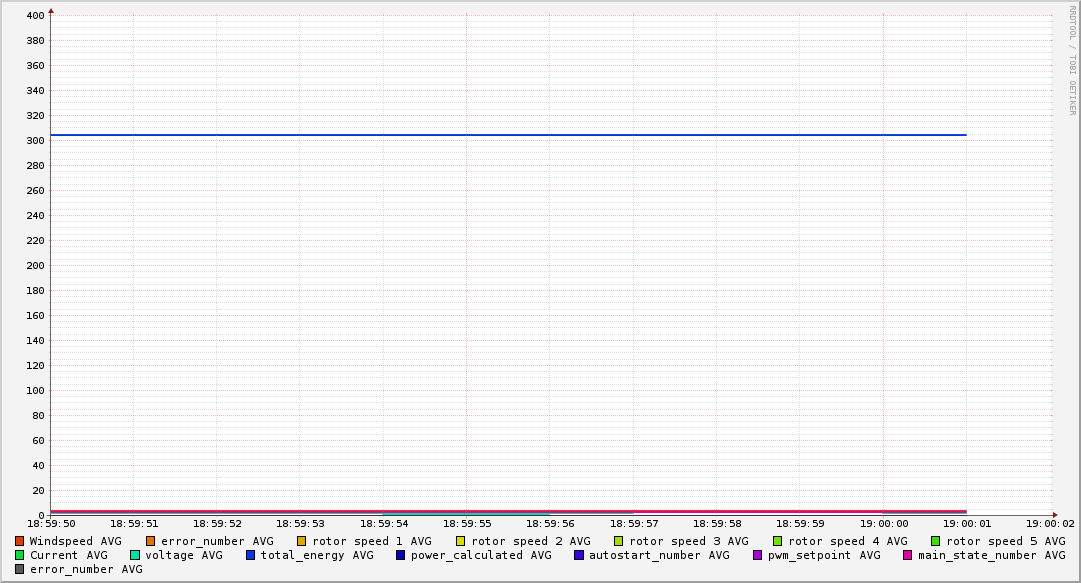Click the rotor speed 2 AVG label
Screen dimensions: 1081x583
pos(530,541)
